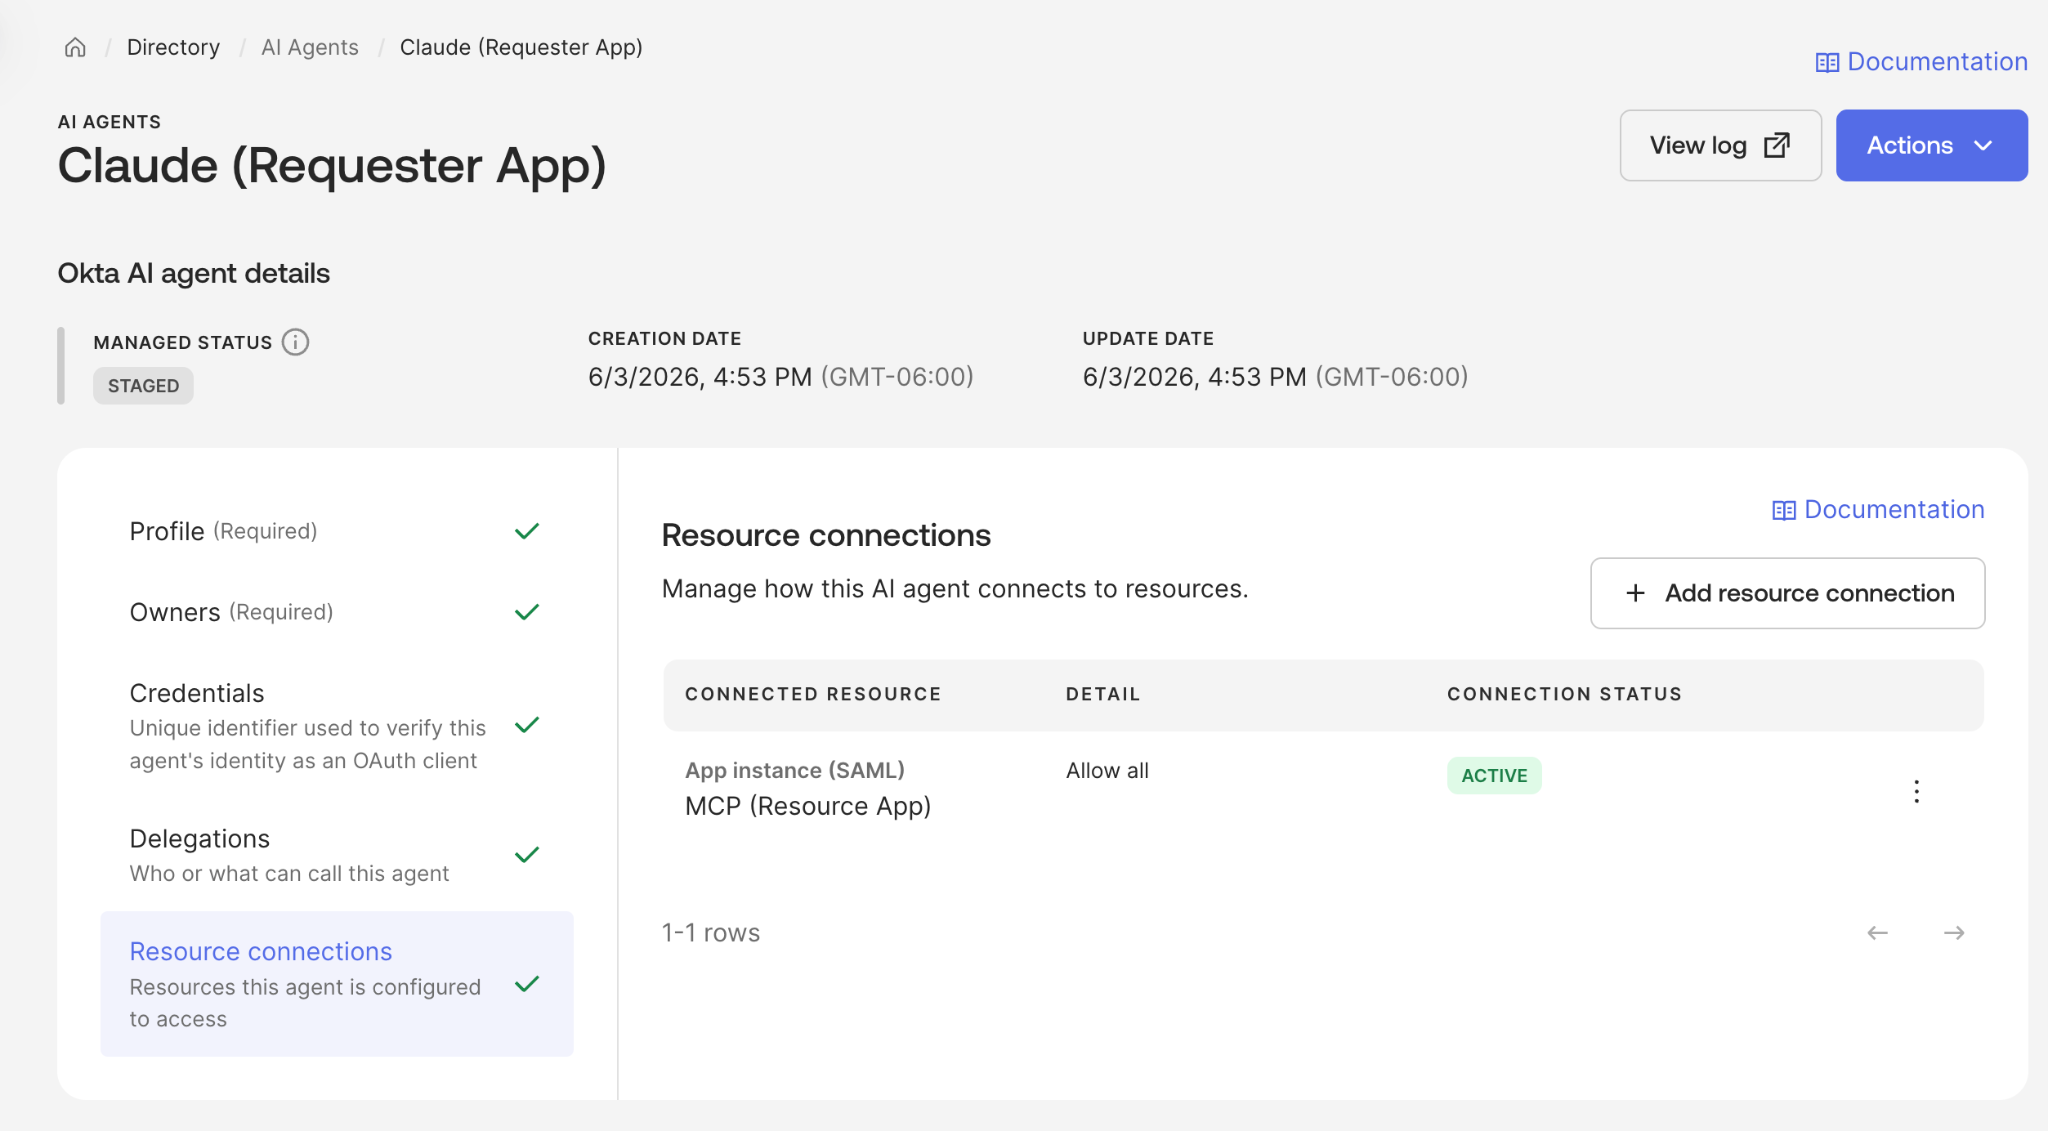
Task: Navigate to AI Agents breadcrumb
Action: [x=310, y=48]
